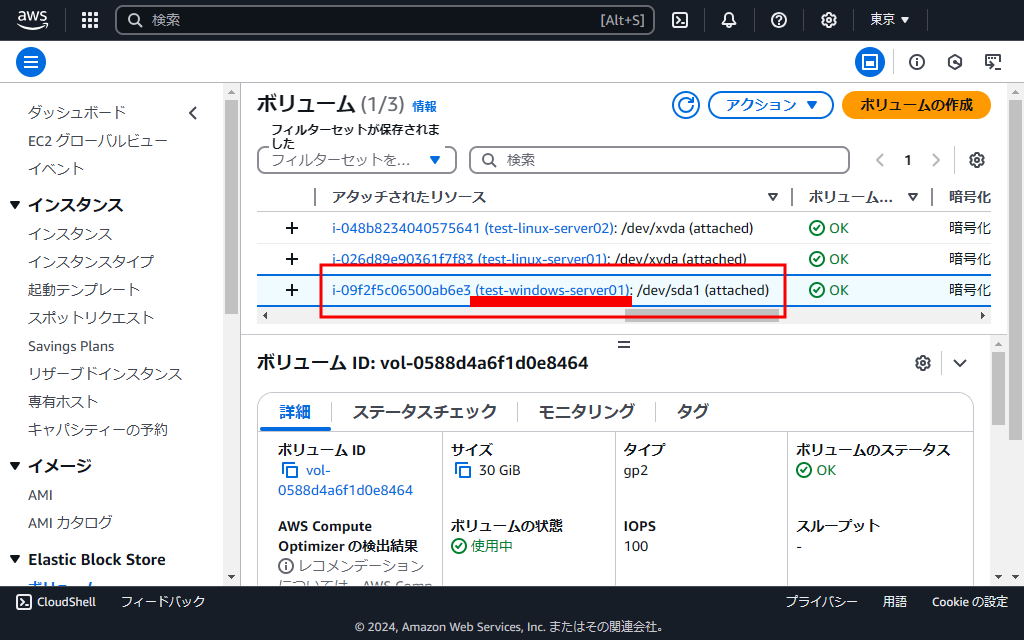Switch to the ステータスチェック tab
The image size is (1024, 640).
pyautogui.click(x=424, y=412)
